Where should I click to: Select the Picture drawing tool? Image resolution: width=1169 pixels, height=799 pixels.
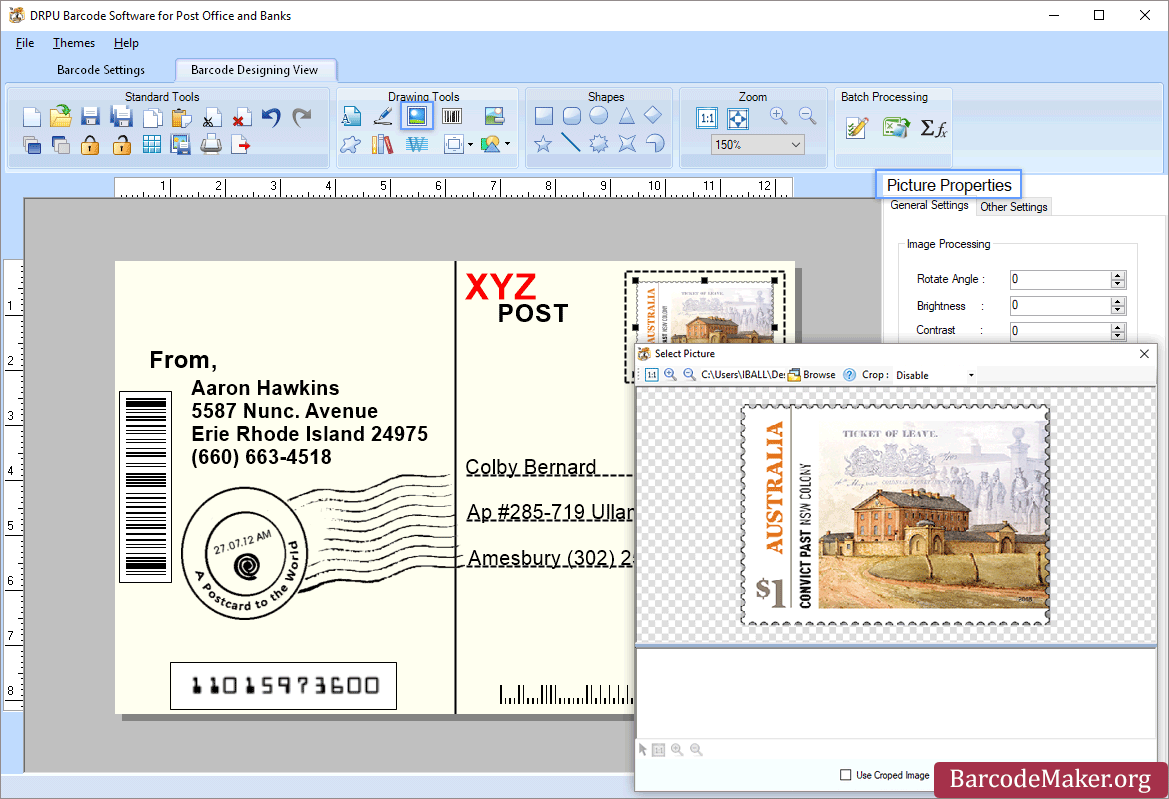tap(417, 116)
